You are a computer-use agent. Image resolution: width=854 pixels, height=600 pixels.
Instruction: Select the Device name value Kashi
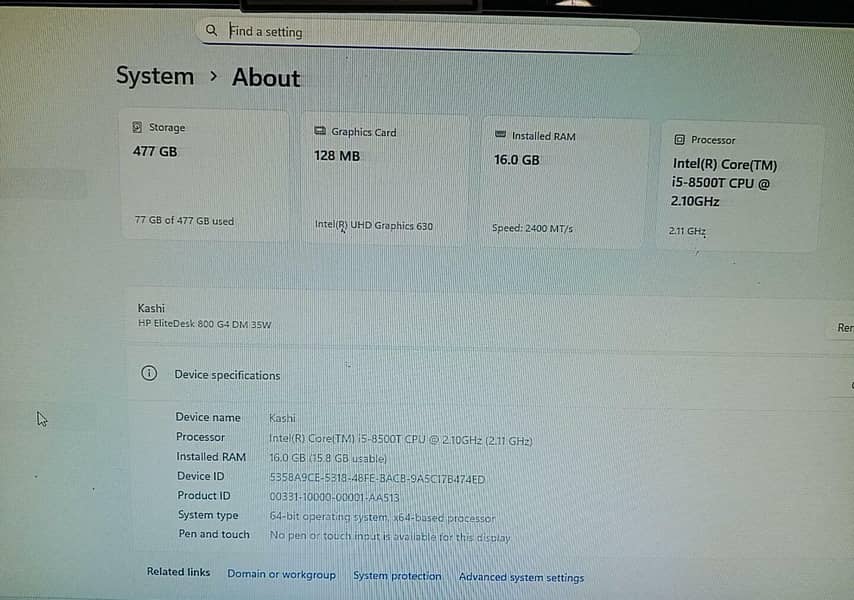tap(282, 418)
